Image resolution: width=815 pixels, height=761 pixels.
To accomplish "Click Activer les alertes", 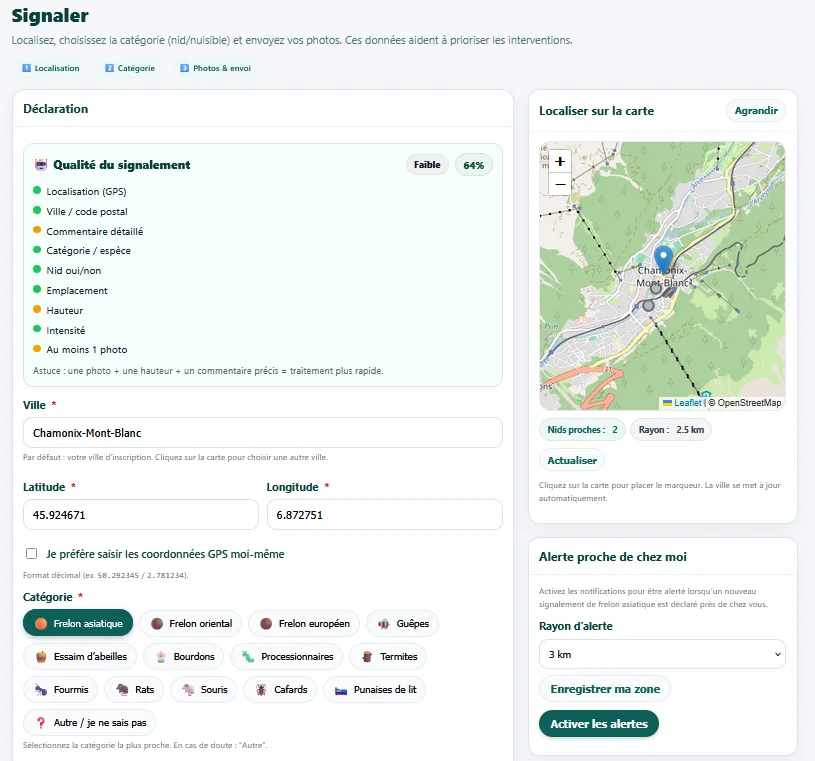I will click(x=598, y=723).
